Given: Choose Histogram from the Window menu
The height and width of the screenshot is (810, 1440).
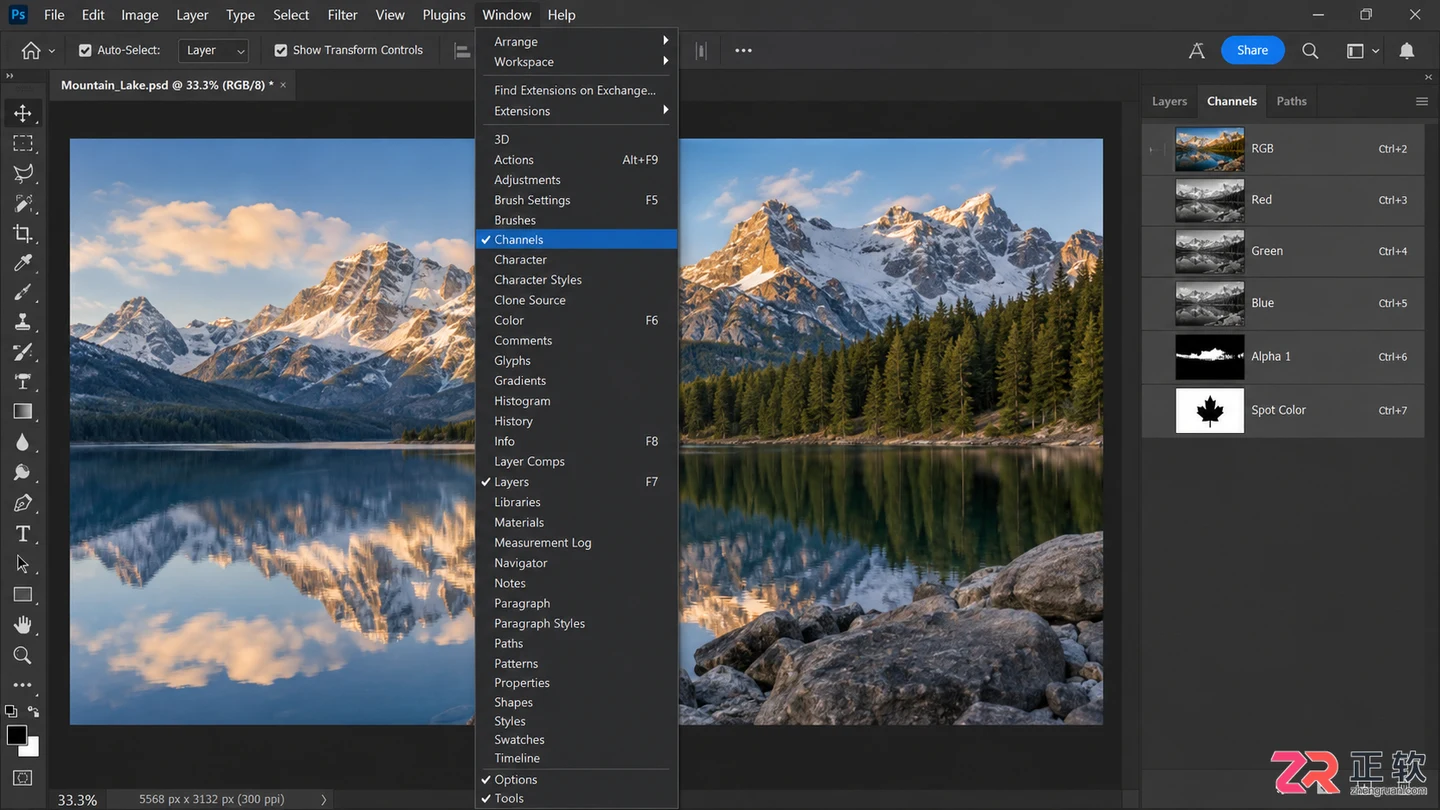Looking at the screenshot, I should click(x=577, y=401).
